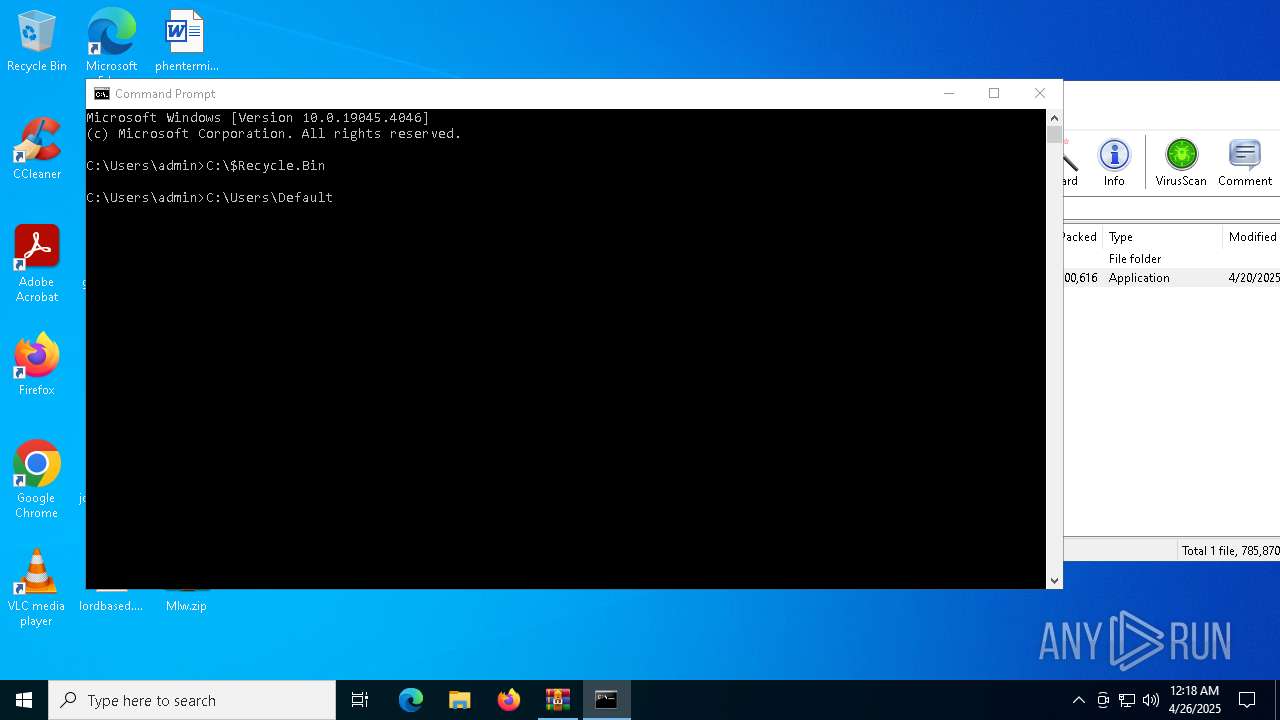Sort WinRAR list by Type column
The width and height of the screenshot is (1280, 720).
coord(1163,237)
